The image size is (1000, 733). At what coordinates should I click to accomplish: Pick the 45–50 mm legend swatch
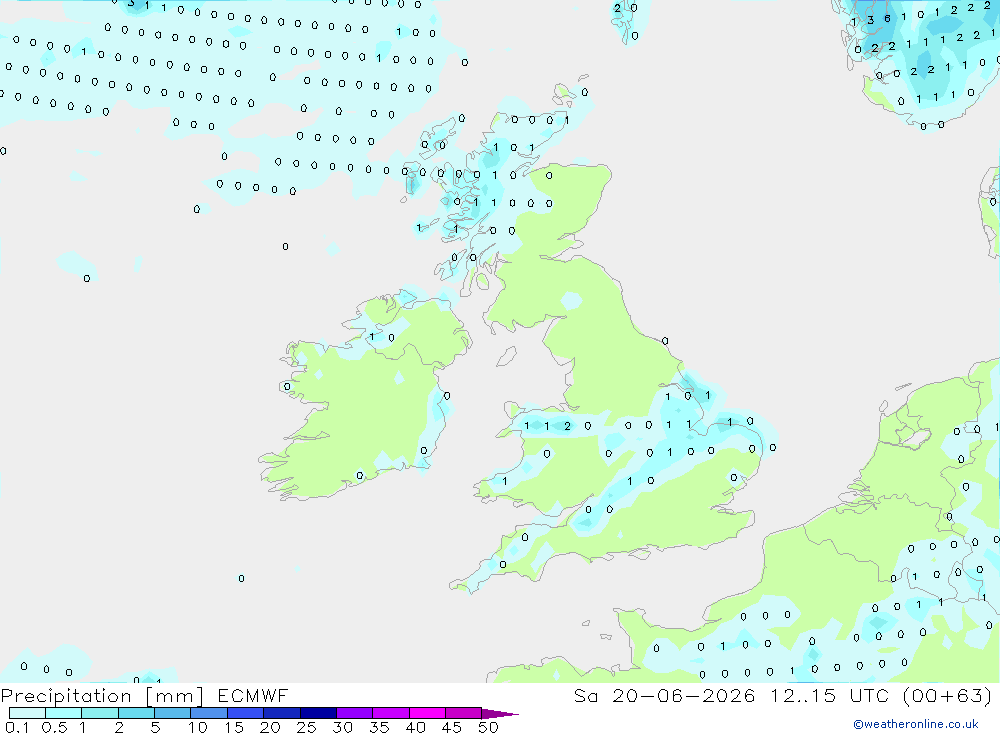[x=464, y=713]
